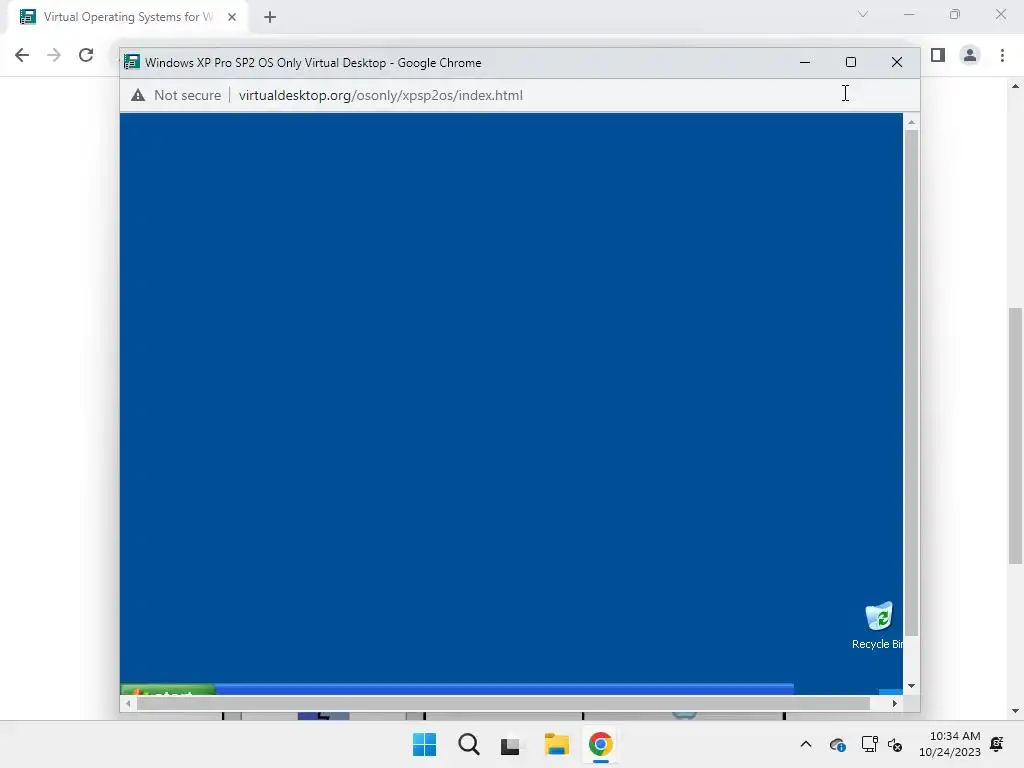
Task: Click popup vertical scrollbar up arrow
Action: click(911, 121)
